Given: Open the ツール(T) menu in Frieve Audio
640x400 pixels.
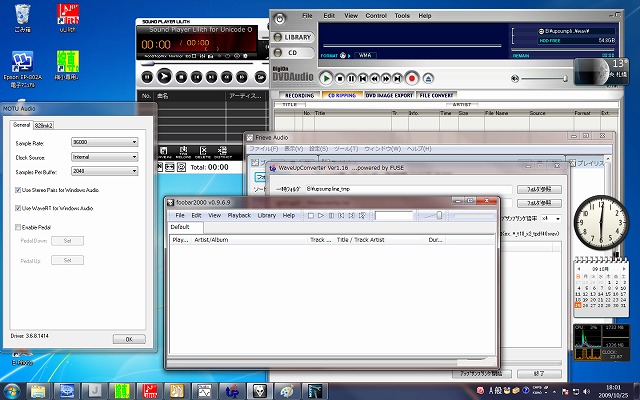Looking at the screenshot, I should (x=346, y=149).
